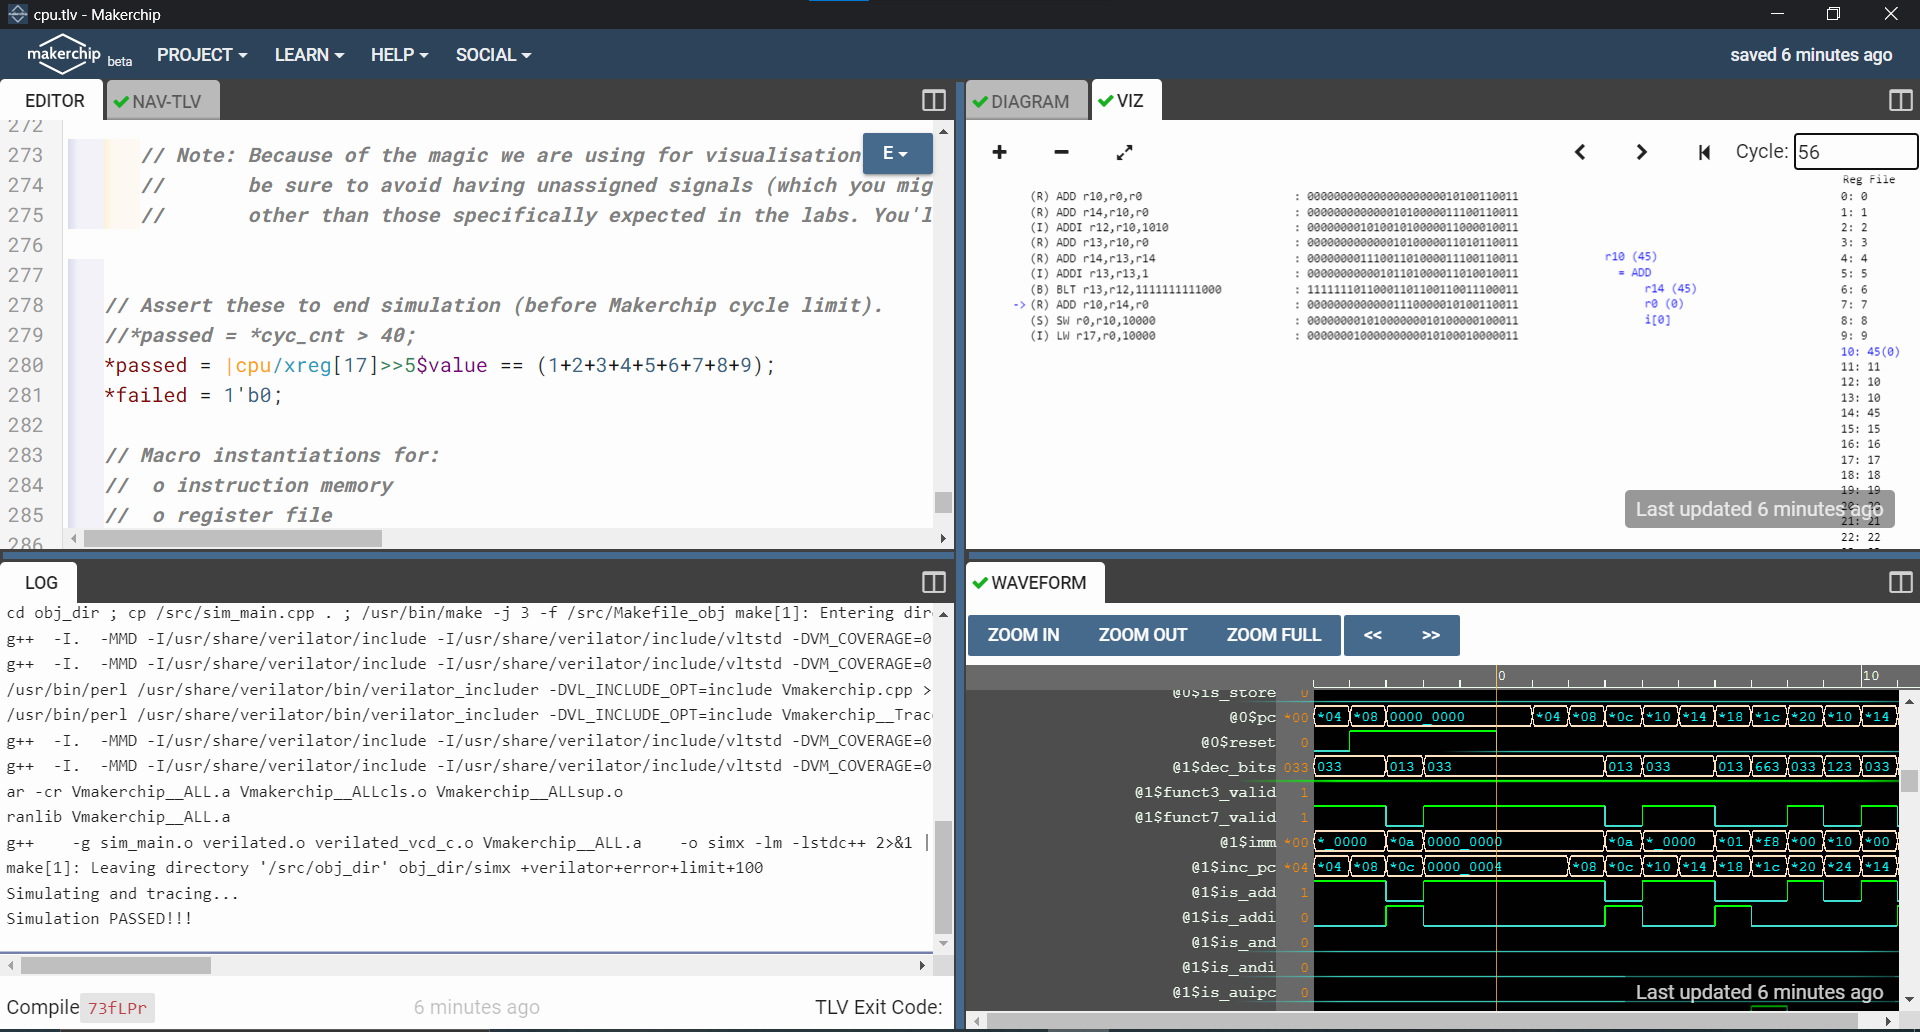
Task: Click the log horizontal scrollbar thumb
Action: coord(116,966)
